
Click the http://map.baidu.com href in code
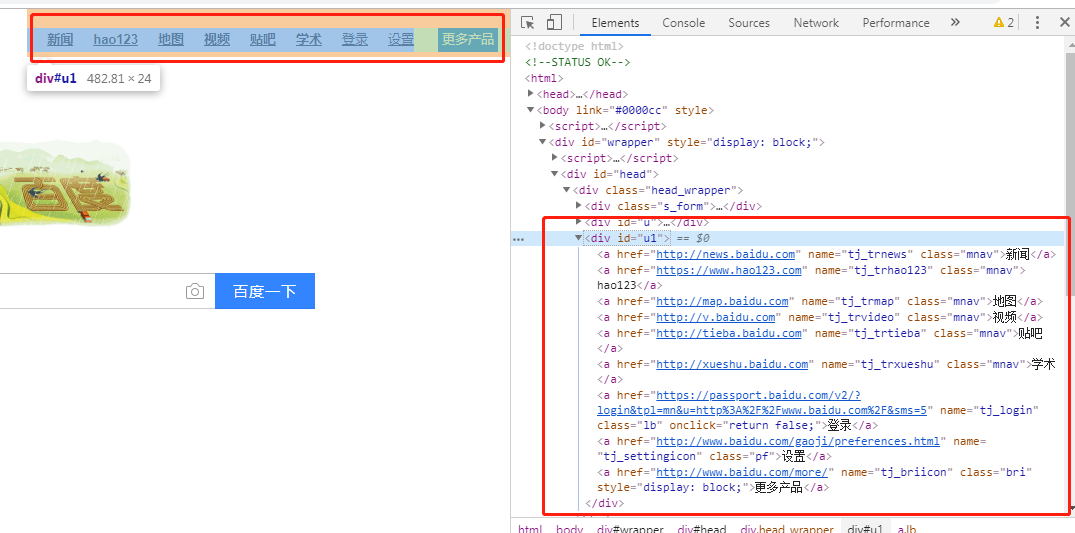[723, 301]
